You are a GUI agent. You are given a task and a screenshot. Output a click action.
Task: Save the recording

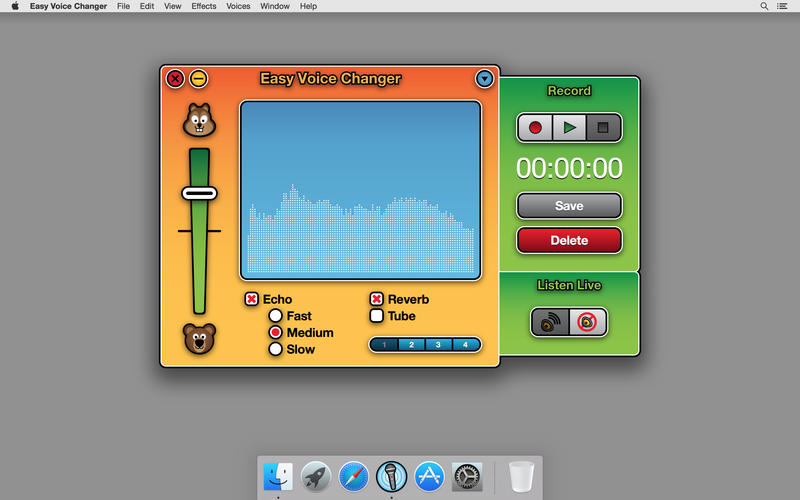tap(569, 206)
